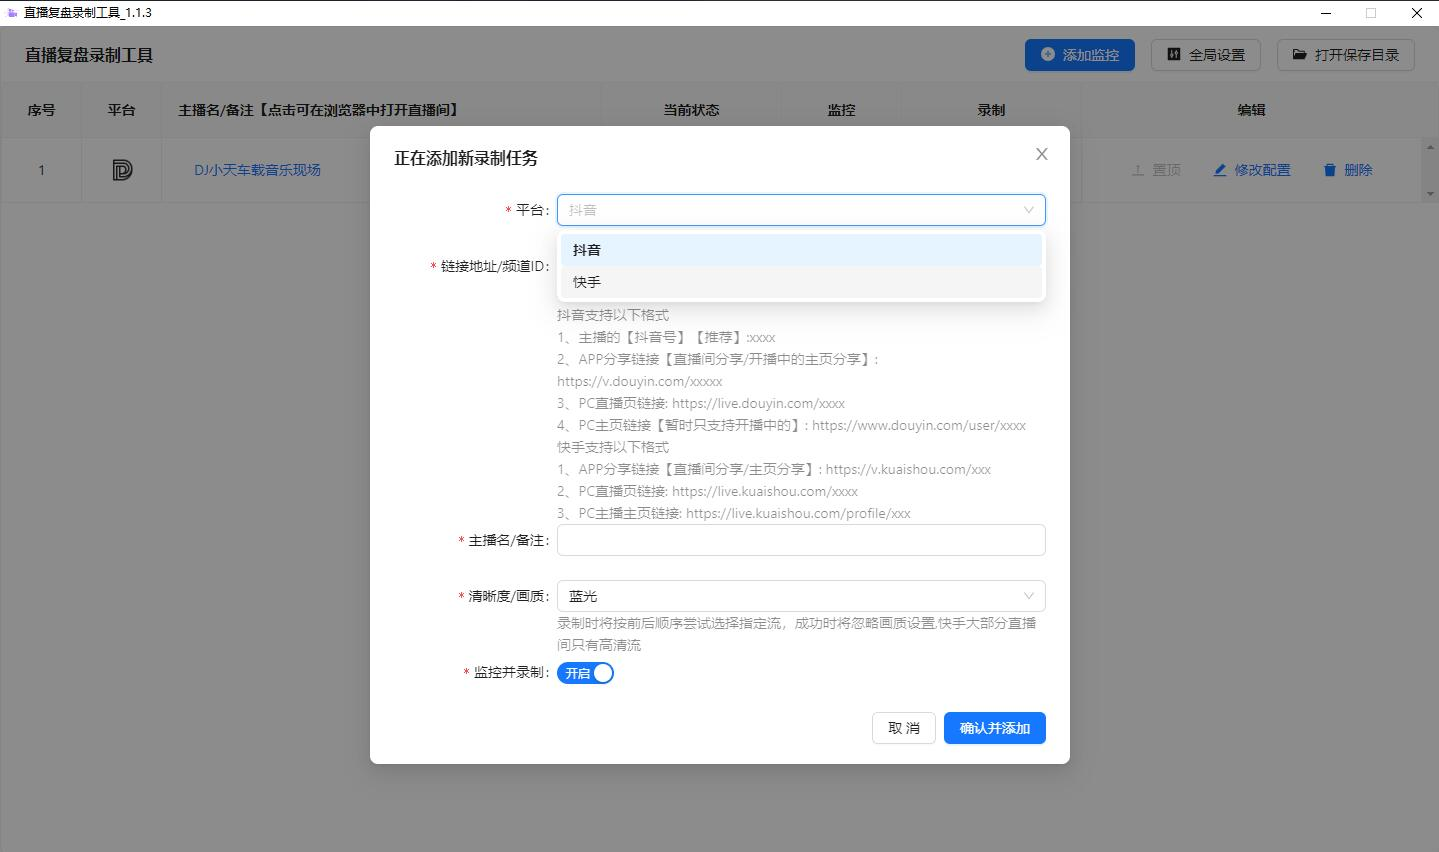This screenshot has height=852, width=1439.
Task: Click the pin-to-top icon next to 置顶
Action: [x=1138, y=171]
